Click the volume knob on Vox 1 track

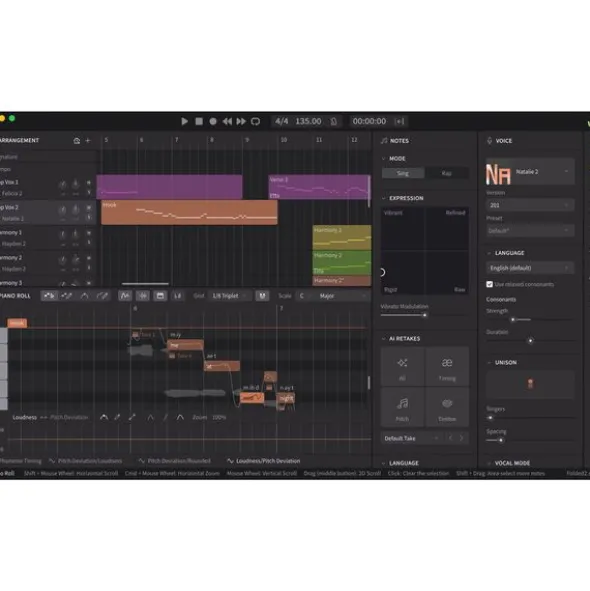tap(63, 185)
